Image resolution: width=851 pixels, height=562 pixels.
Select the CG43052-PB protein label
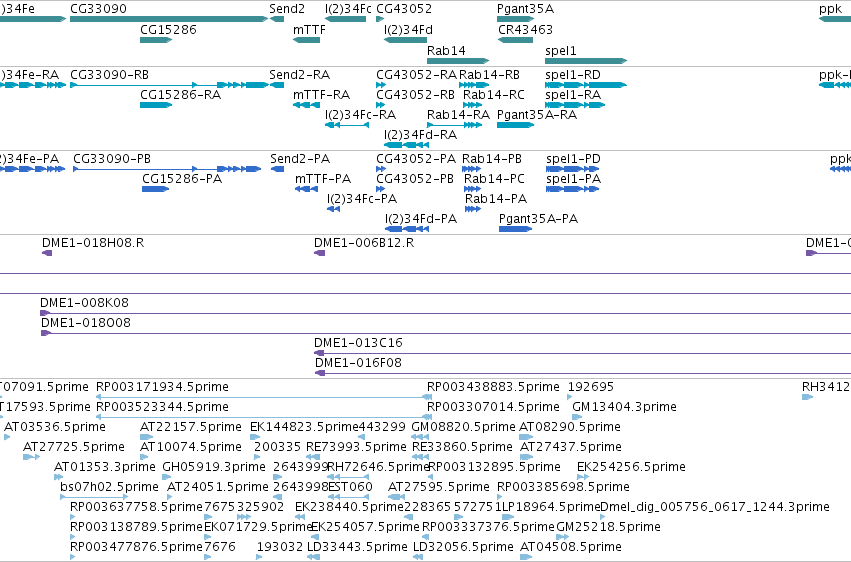[x=415, y=179]
